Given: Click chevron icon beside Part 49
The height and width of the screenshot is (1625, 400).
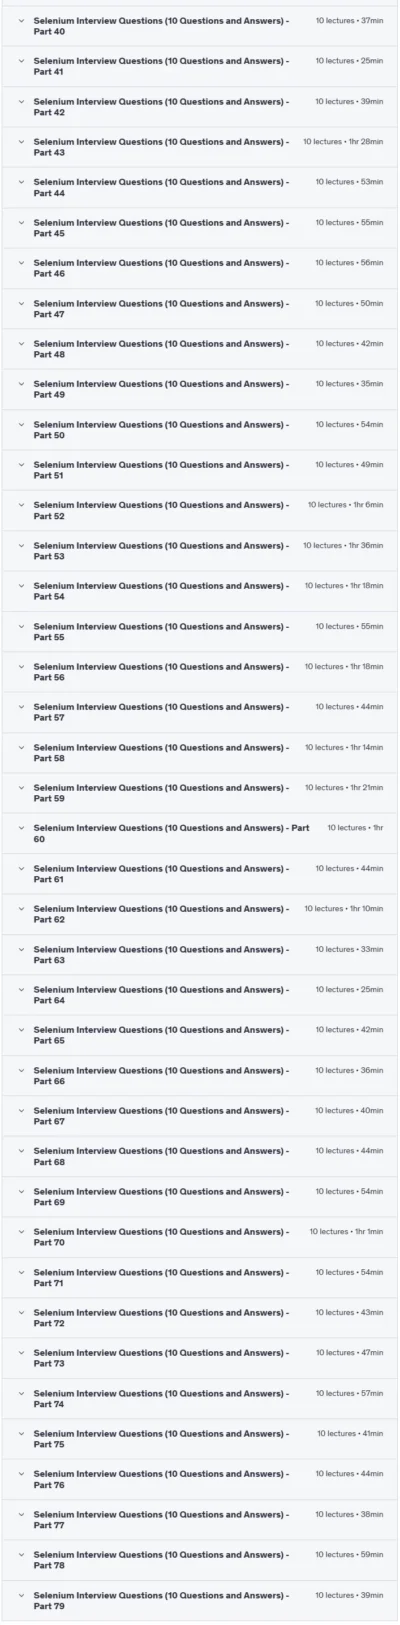Looking at the screenshot, I should point(21,384).
